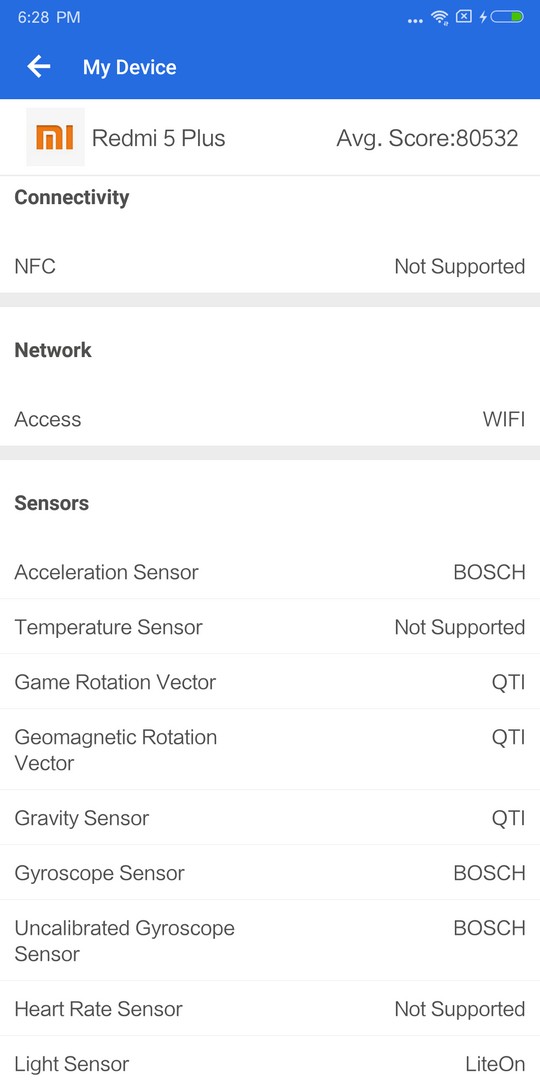The width and height of the screenshot is (540, 1080).
Task: Select the Access WIFI row
Action: (270, 419)
